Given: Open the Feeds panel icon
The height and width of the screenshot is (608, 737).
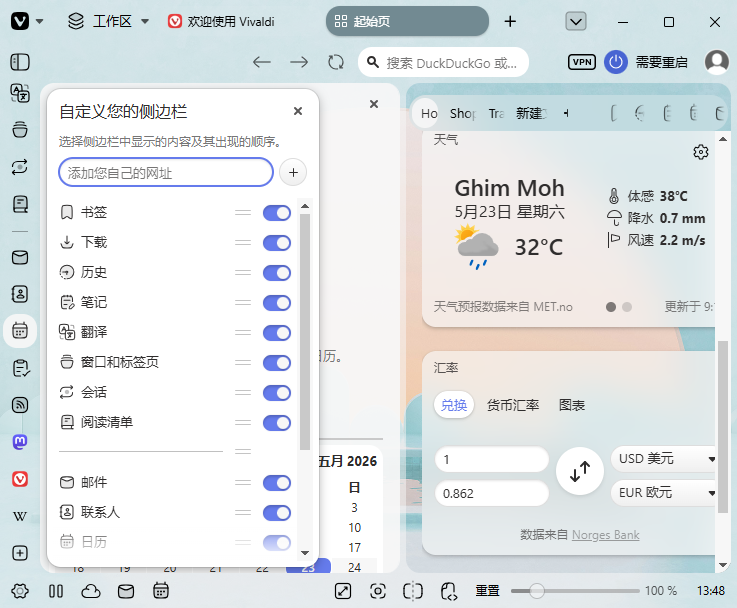Looking at the screenshot, I should [x=20, y=405].
